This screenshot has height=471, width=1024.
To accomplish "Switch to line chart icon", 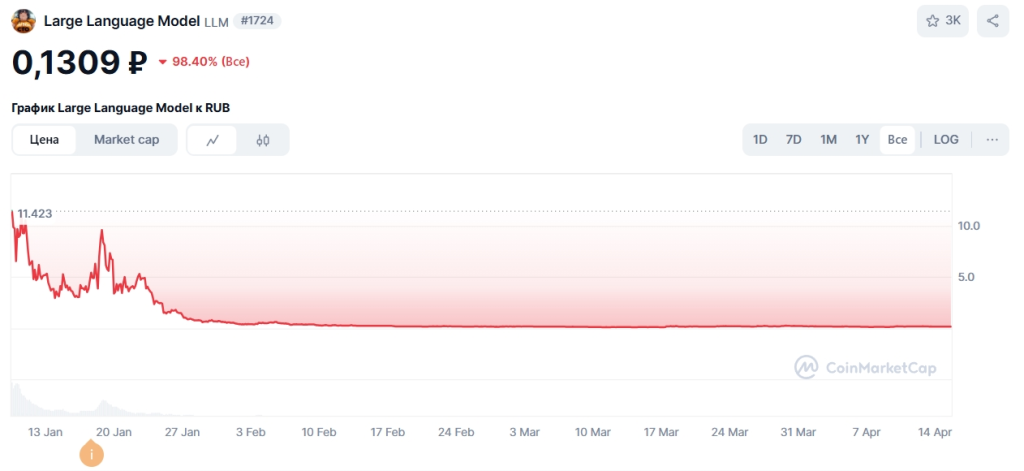I will pyautogui.click(x=212, y=140).
